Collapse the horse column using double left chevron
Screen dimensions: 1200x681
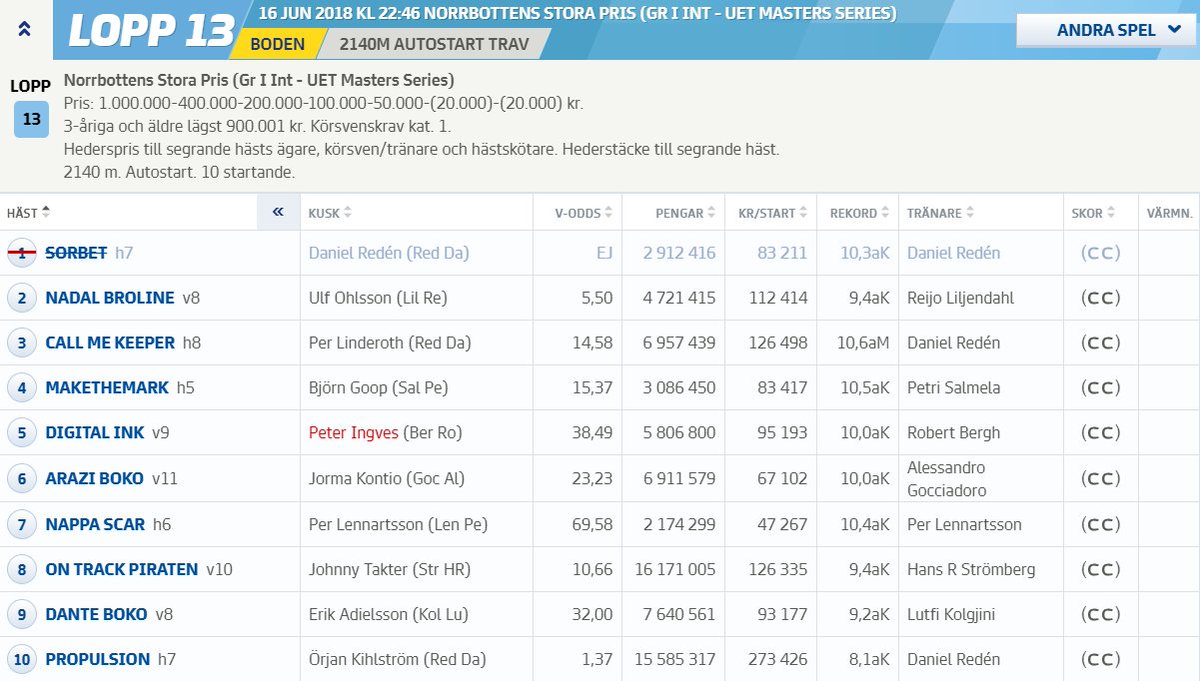point(278,212)
